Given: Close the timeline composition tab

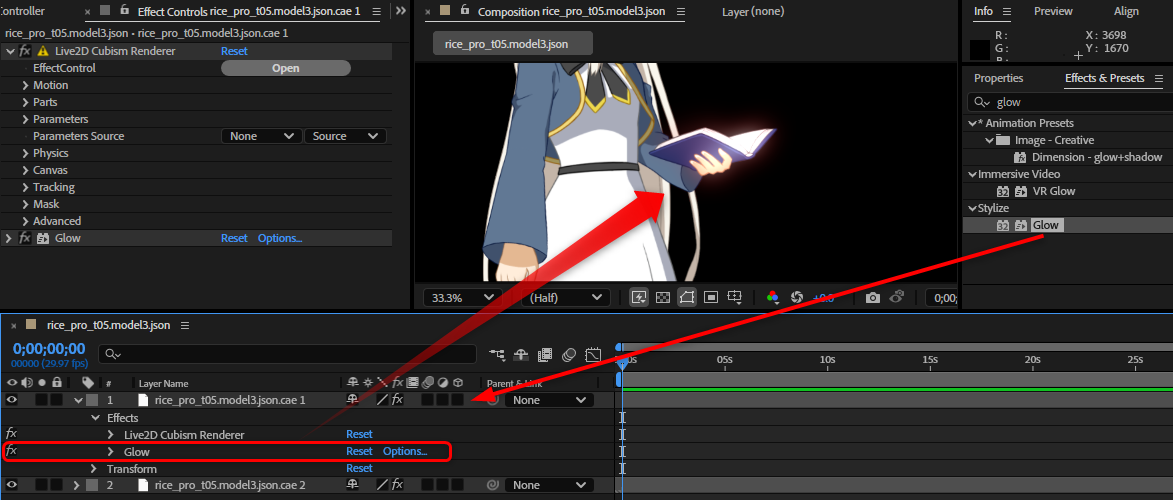Looking at the screenshot, I should (x=13, y=326).
